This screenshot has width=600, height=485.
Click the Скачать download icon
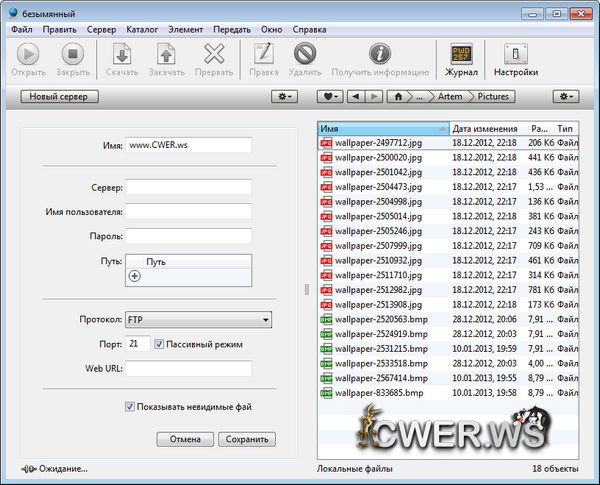[122, 54]
